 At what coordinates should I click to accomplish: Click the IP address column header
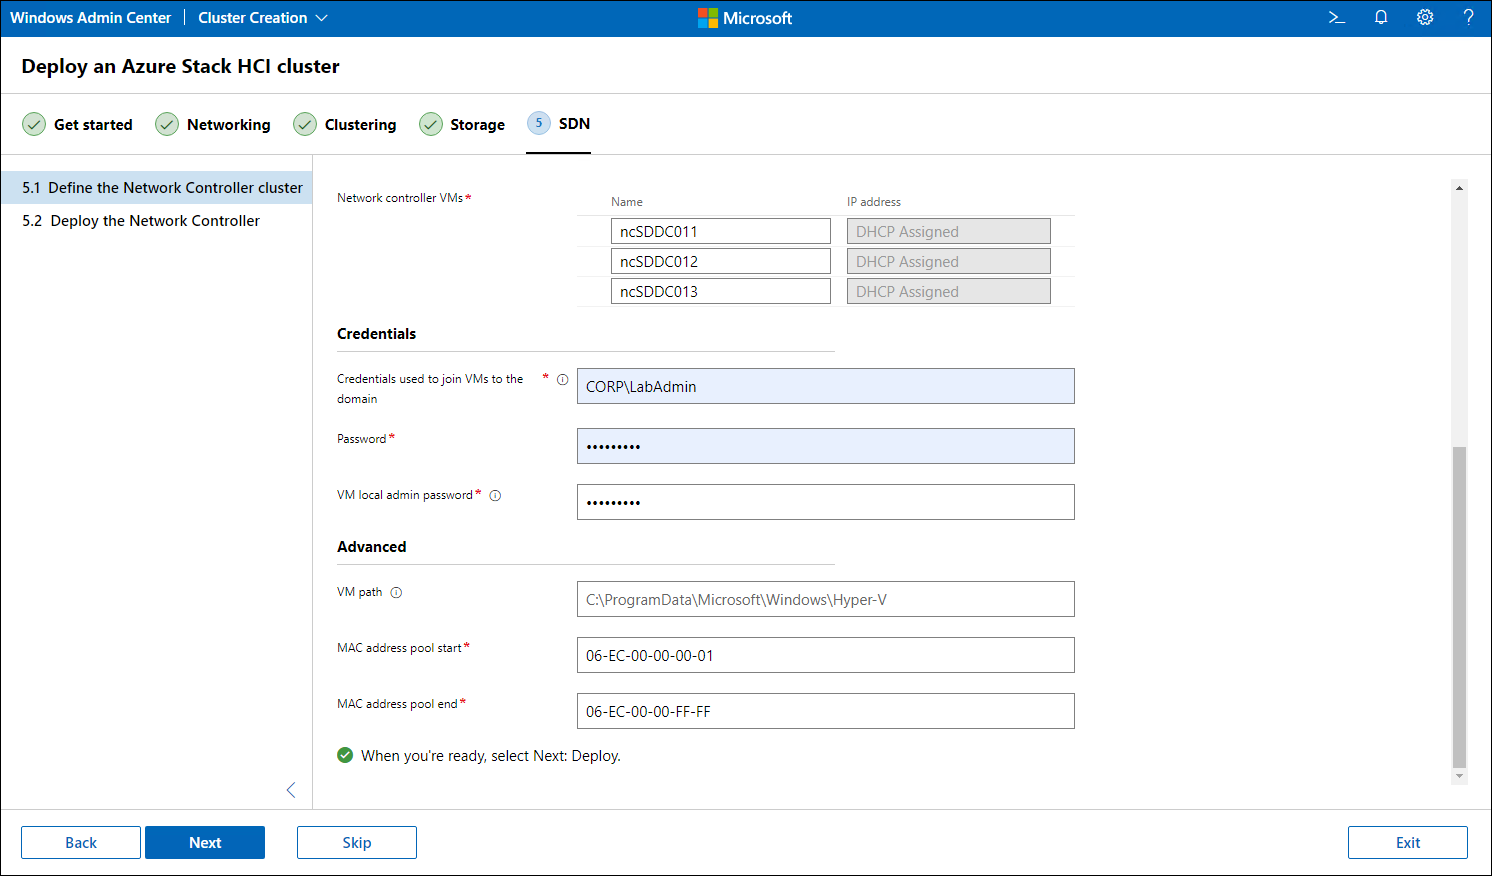[x=874, y=202]
